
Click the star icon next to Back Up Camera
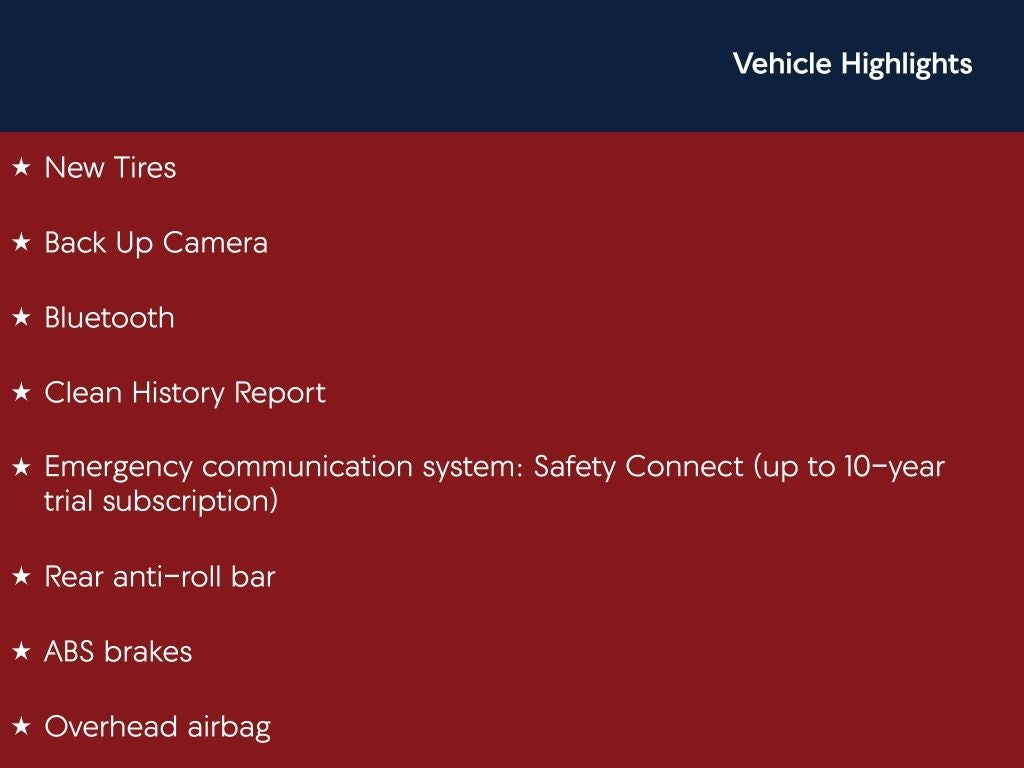coord(21,243)
